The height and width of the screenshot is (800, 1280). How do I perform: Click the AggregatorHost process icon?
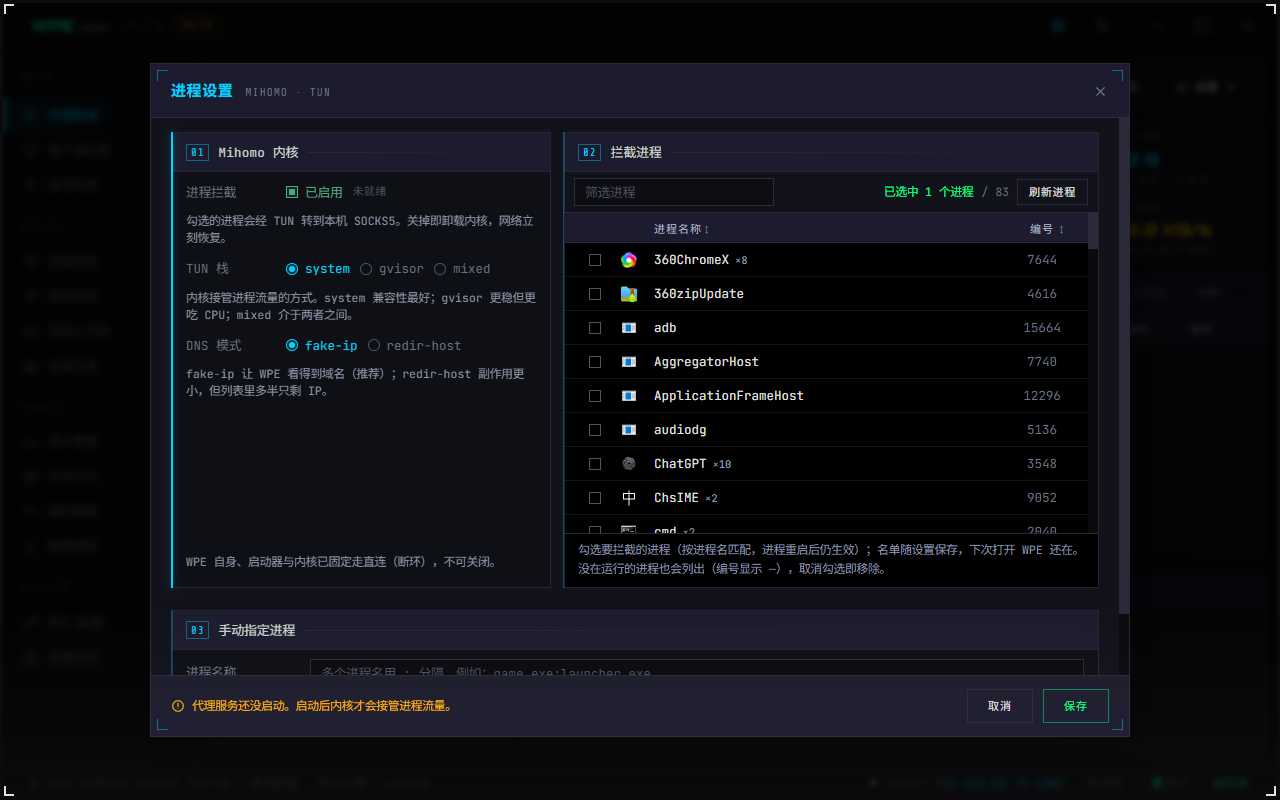tap(629, 362)
